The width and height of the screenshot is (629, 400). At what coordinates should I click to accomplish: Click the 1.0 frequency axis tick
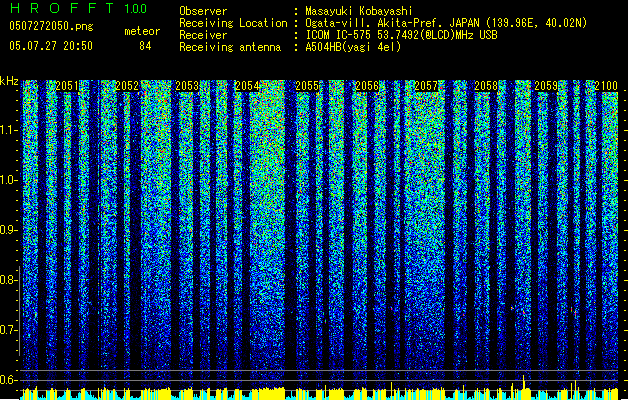pos(10,181)
